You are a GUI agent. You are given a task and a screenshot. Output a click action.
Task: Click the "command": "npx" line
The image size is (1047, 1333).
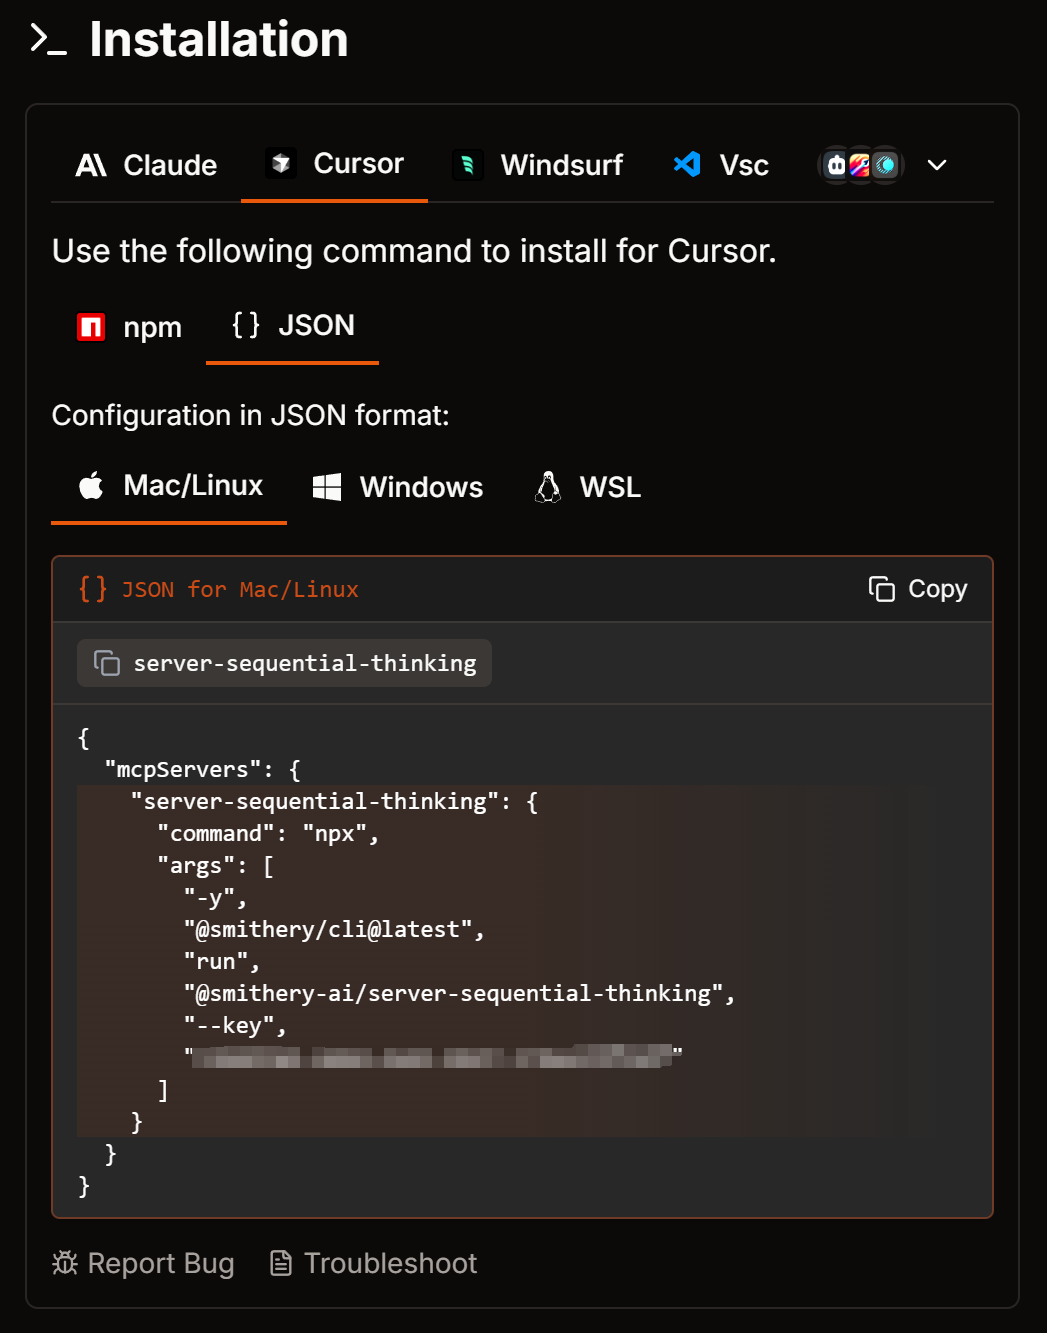point(268,834)
